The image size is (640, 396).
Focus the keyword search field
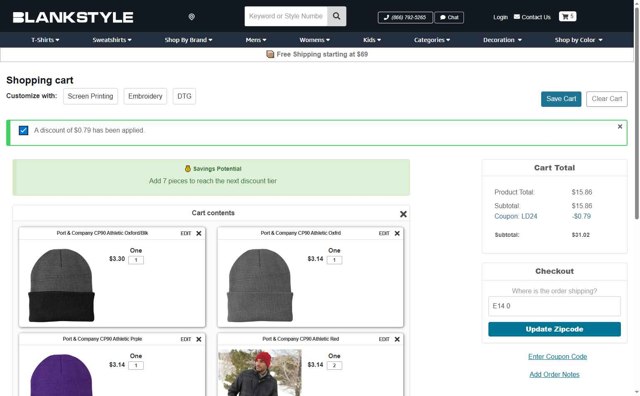coord(286,16)
